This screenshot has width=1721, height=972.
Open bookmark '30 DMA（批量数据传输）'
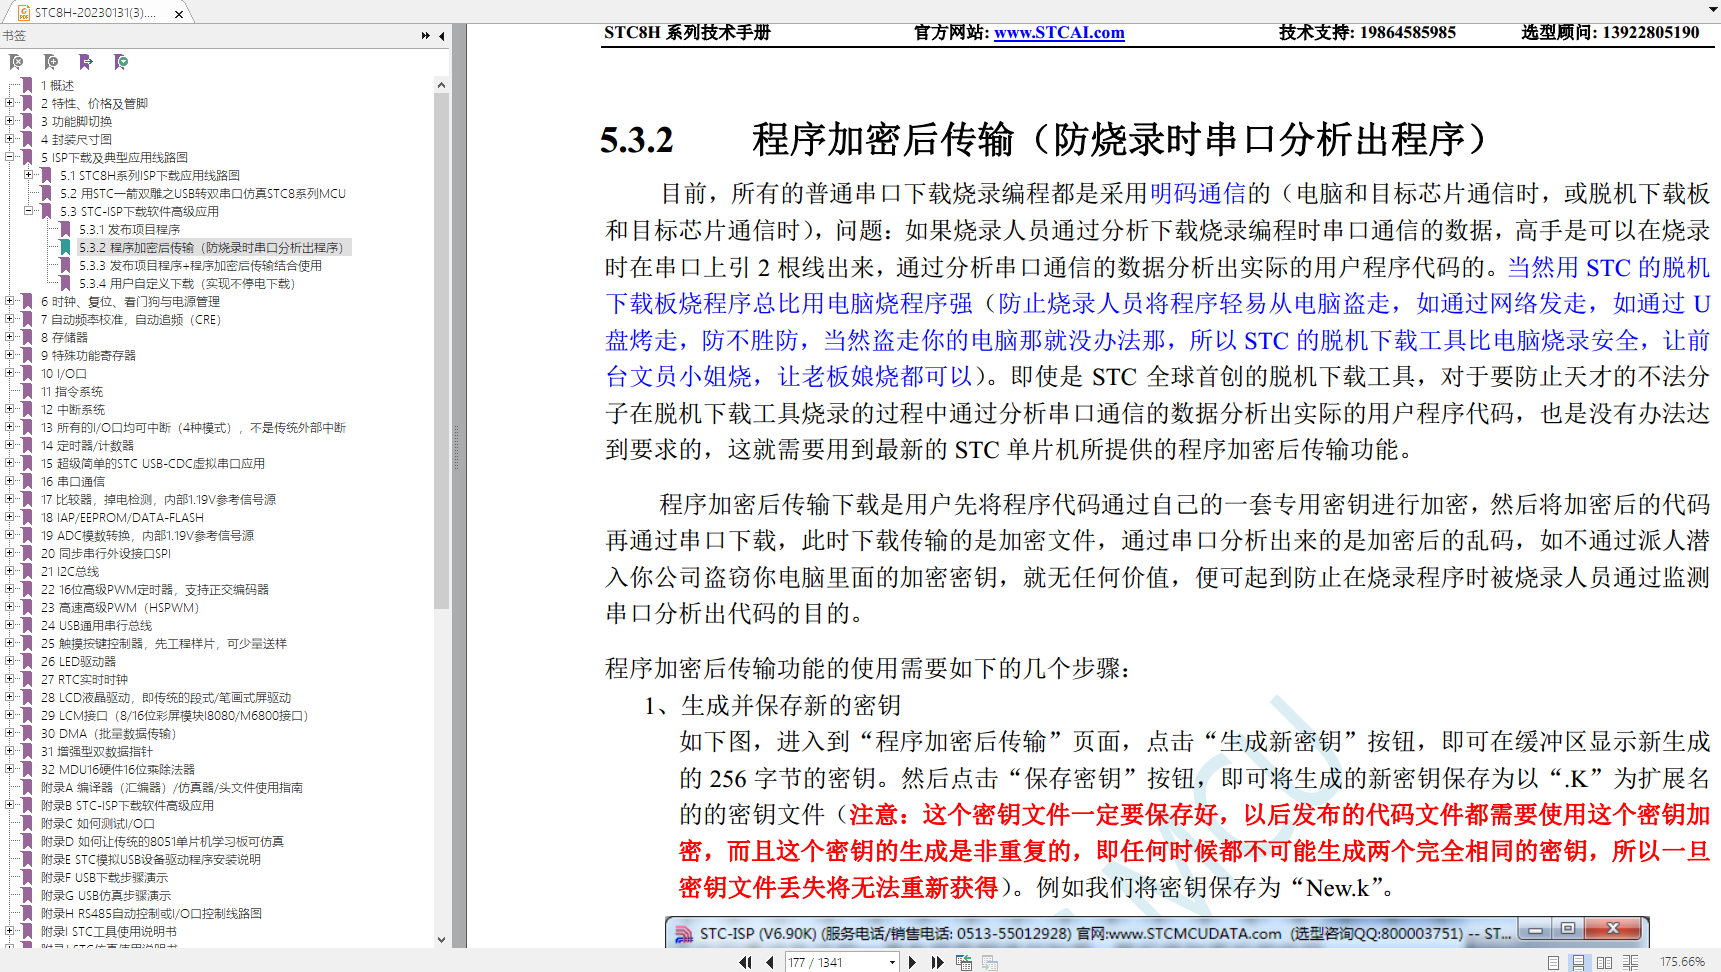[x=108, y=733]
